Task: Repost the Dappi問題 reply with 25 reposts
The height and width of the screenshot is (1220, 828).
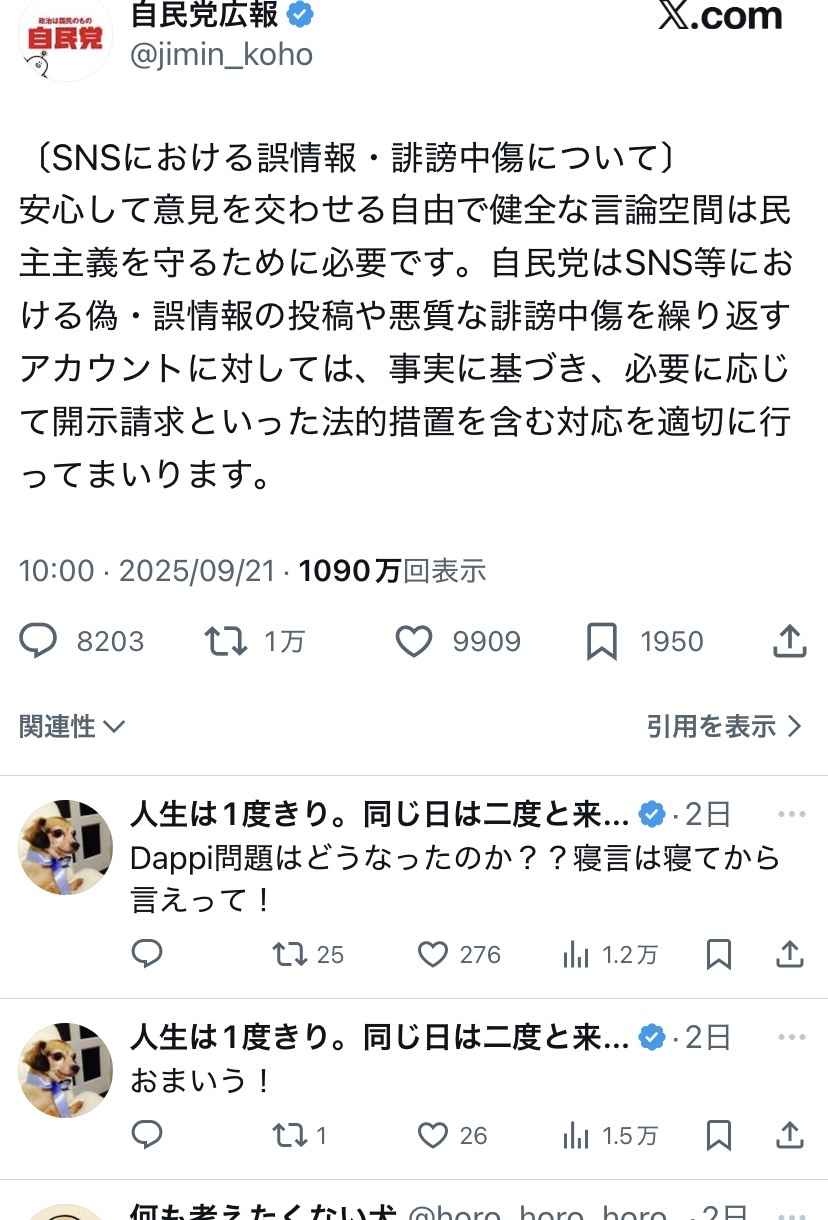Action: (x=290, y=955)
